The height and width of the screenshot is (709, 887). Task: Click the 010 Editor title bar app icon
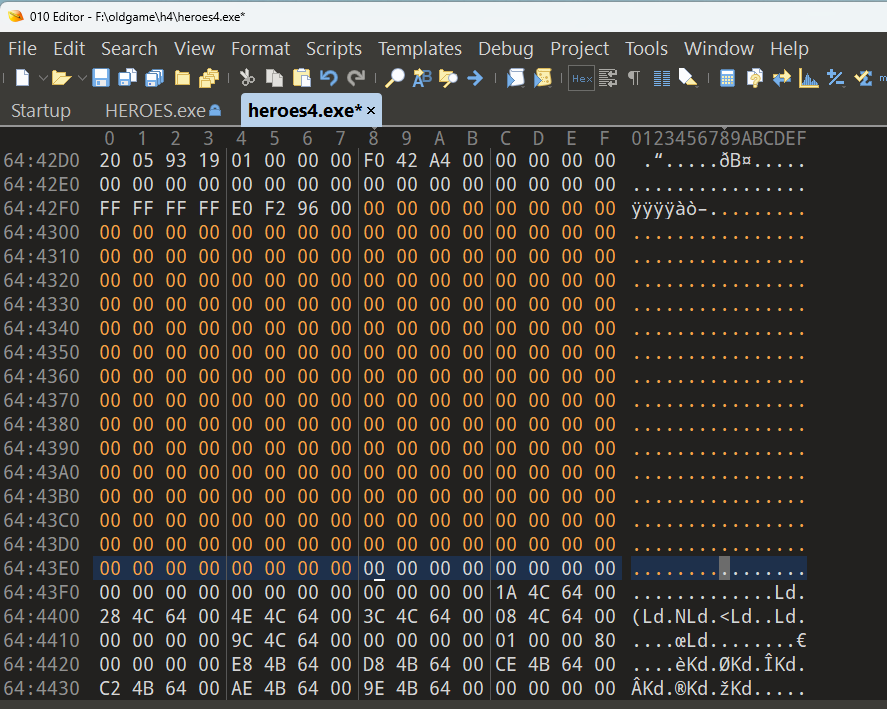tap(16, 16)
